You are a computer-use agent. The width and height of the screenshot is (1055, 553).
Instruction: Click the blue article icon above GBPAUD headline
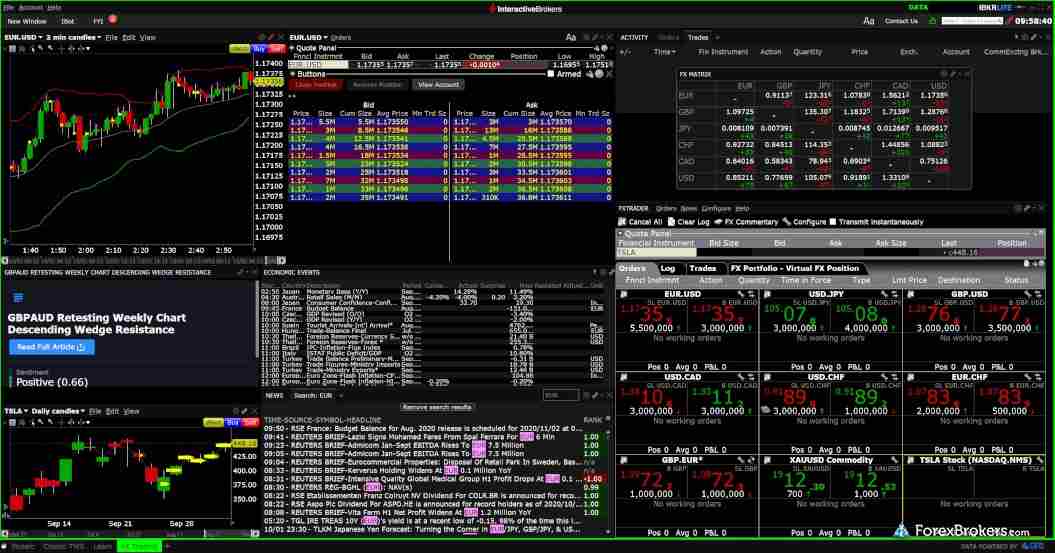(18, 297)
